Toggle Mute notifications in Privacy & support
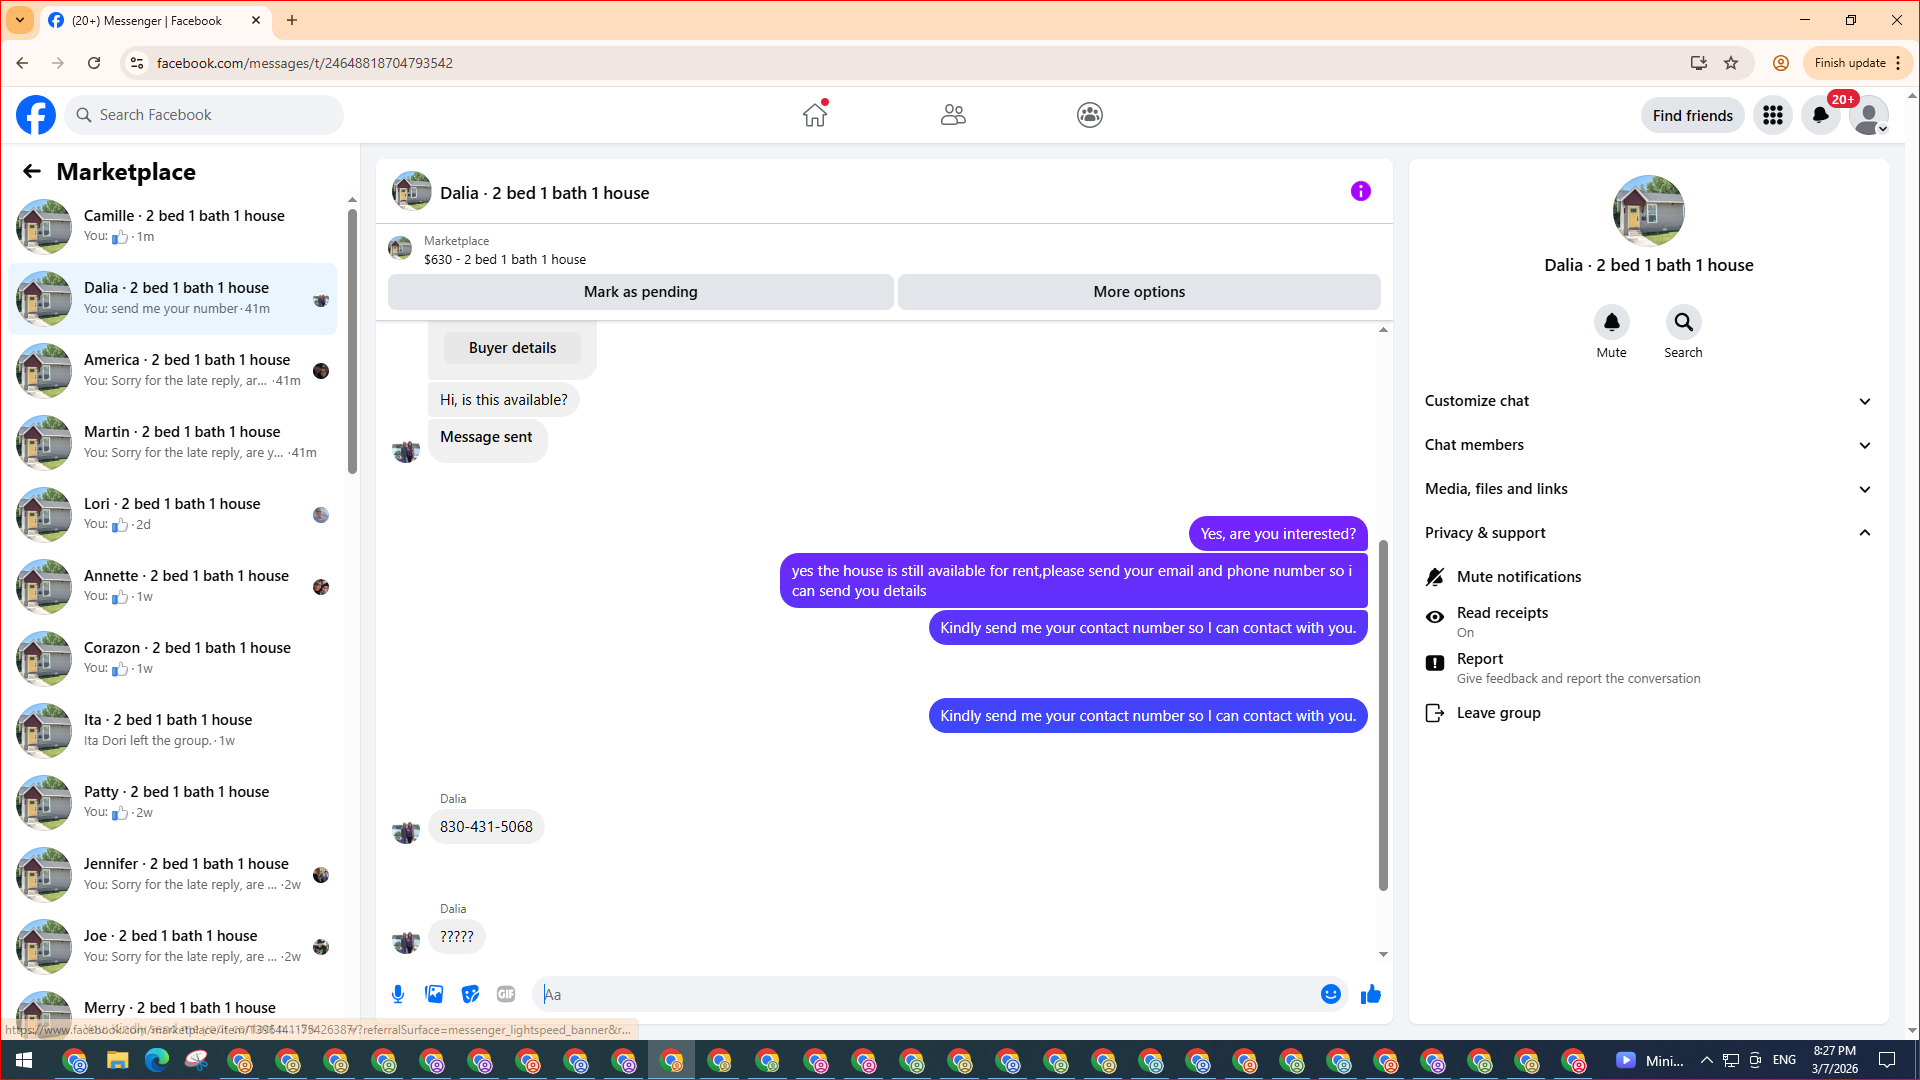 (1647, 577)
